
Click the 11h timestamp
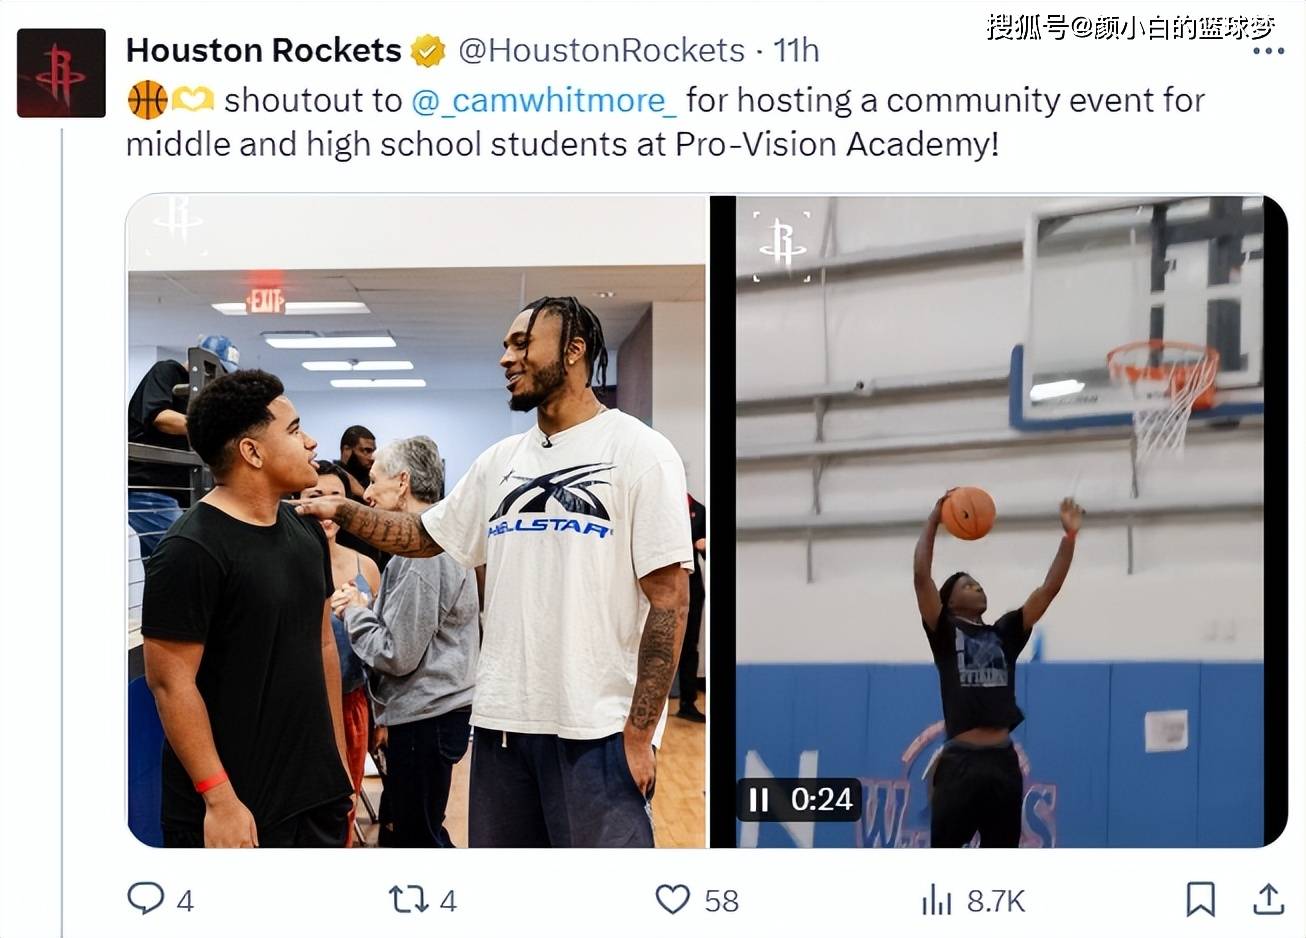796,50
